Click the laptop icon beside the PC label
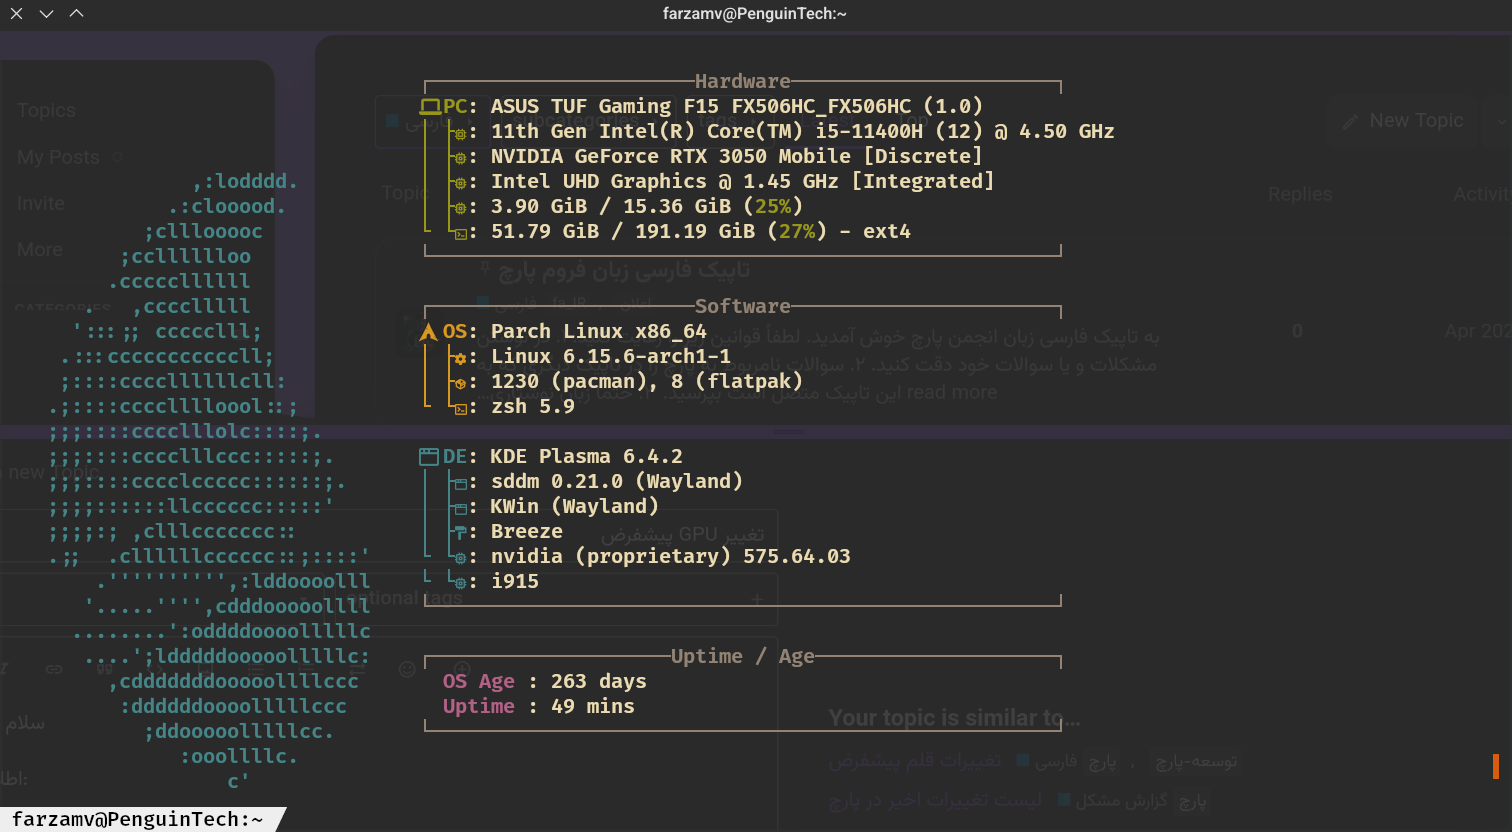Image resolution: width=1512 pixels, height=832 pixels. [430, 107]
